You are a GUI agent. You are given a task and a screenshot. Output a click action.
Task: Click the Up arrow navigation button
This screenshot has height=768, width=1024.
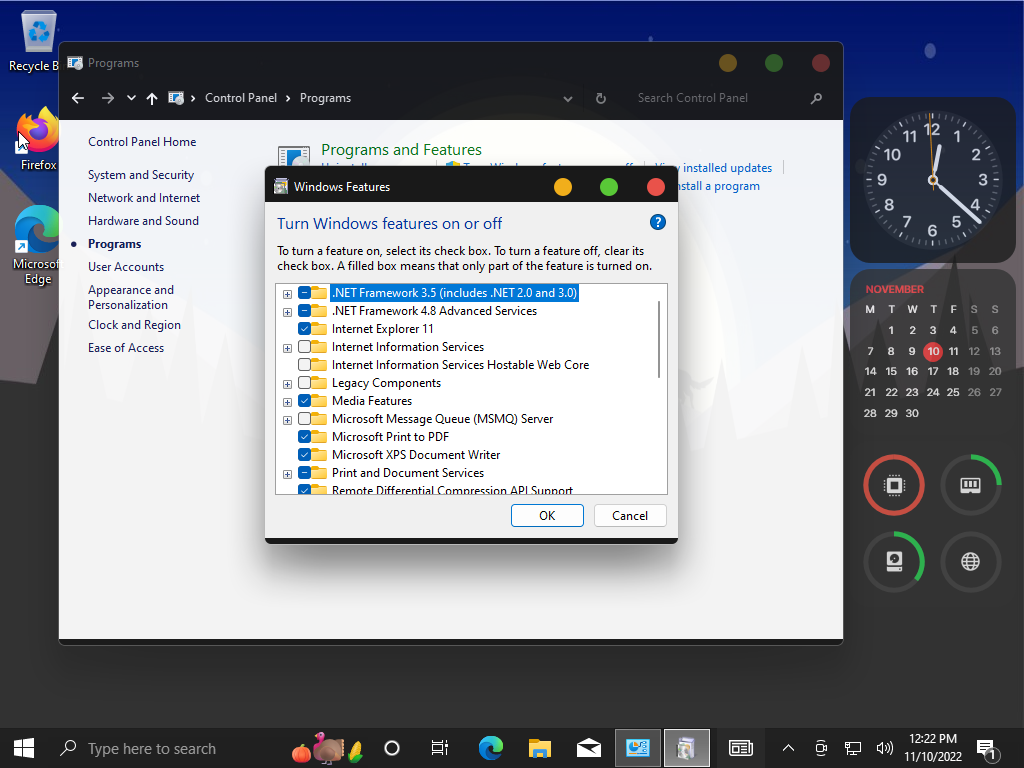[152, 98]
